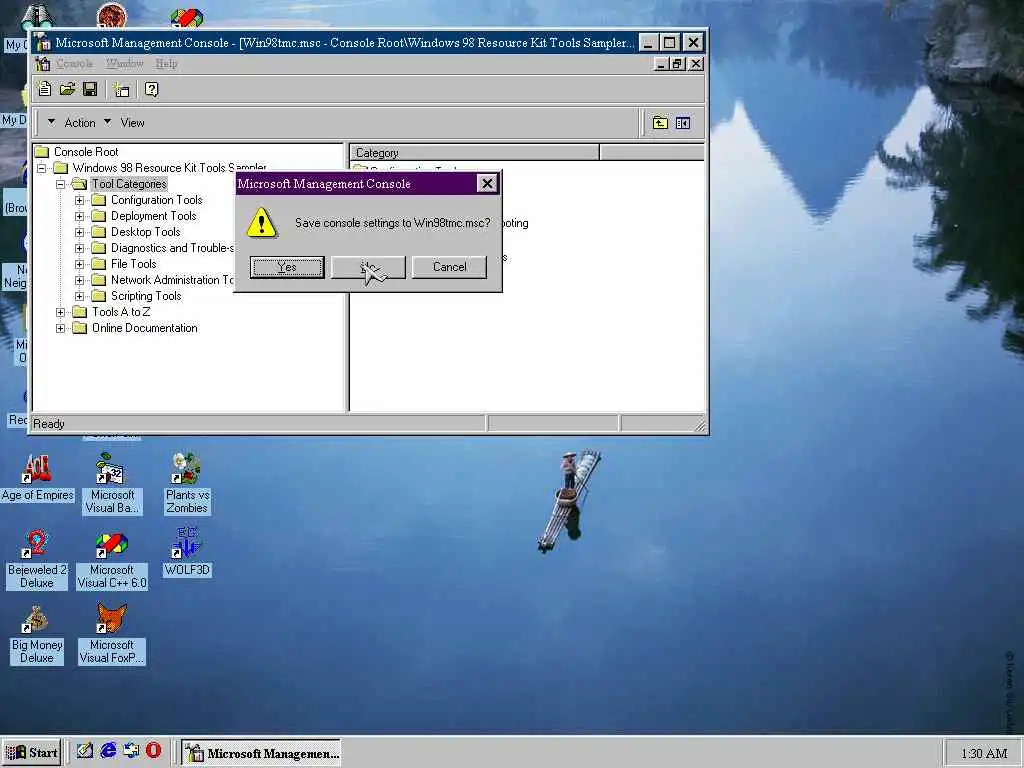The height and width of the screenshot is (768, 1024).
Task: Click the Save console floppy icon
Action: click(x=90, y=89)
